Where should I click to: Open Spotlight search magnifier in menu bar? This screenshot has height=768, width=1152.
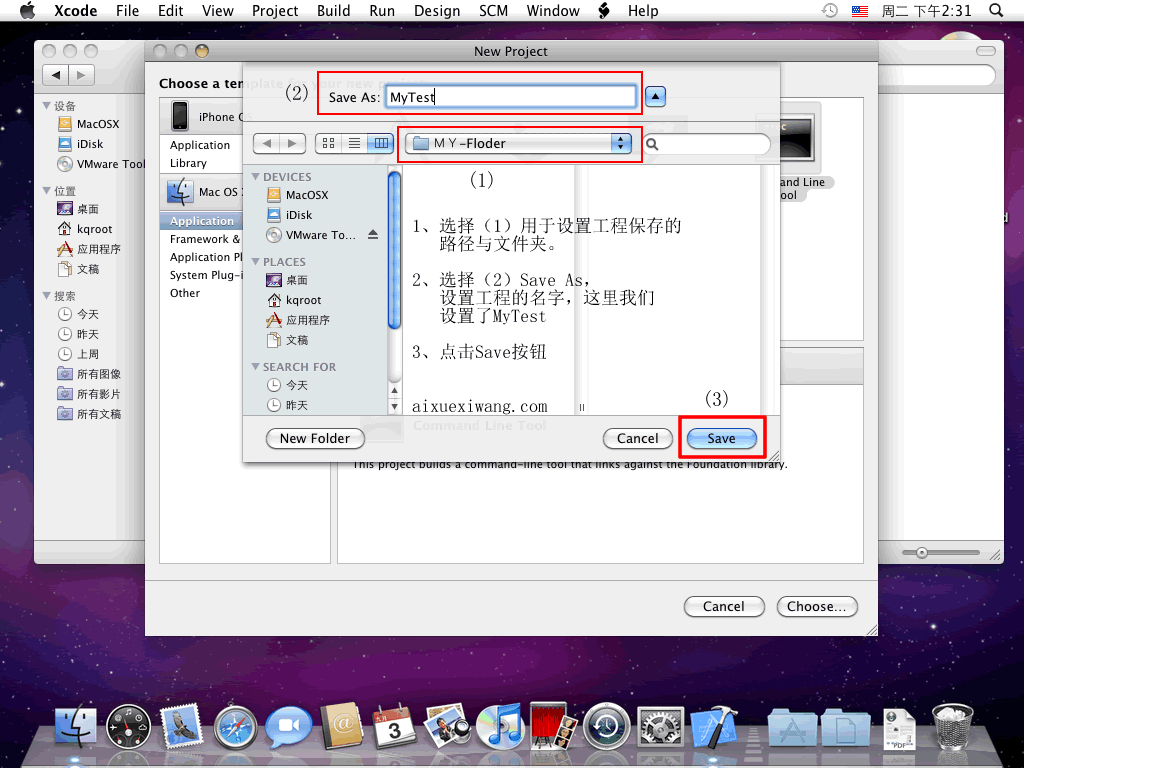coord(996,10)
